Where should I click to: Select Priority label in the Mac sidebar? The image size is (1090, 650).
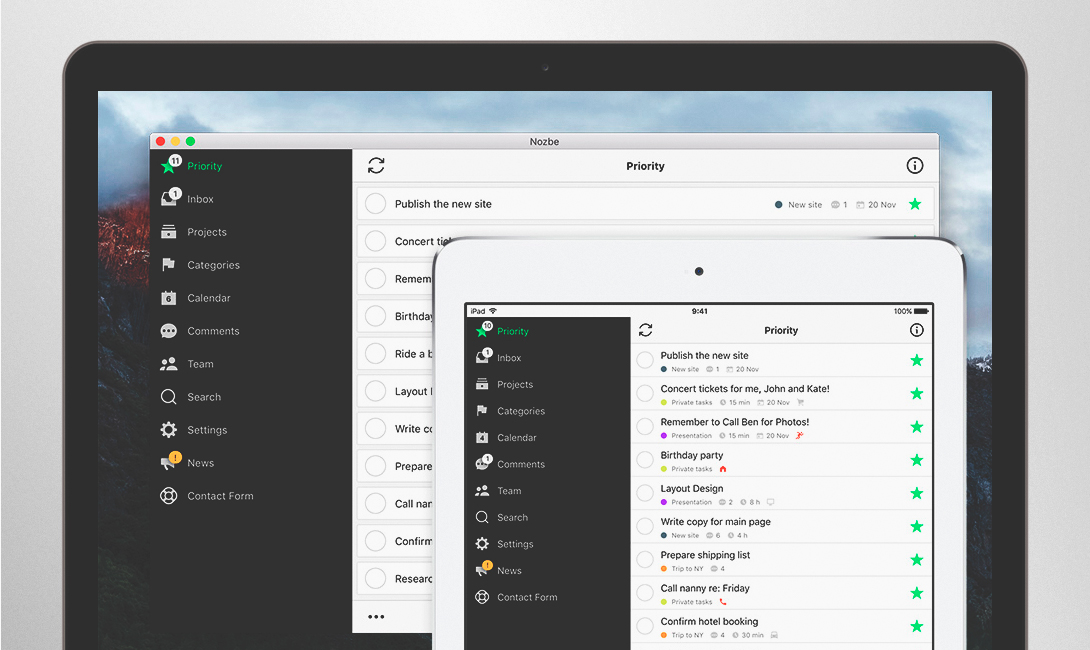pos(204,166)
